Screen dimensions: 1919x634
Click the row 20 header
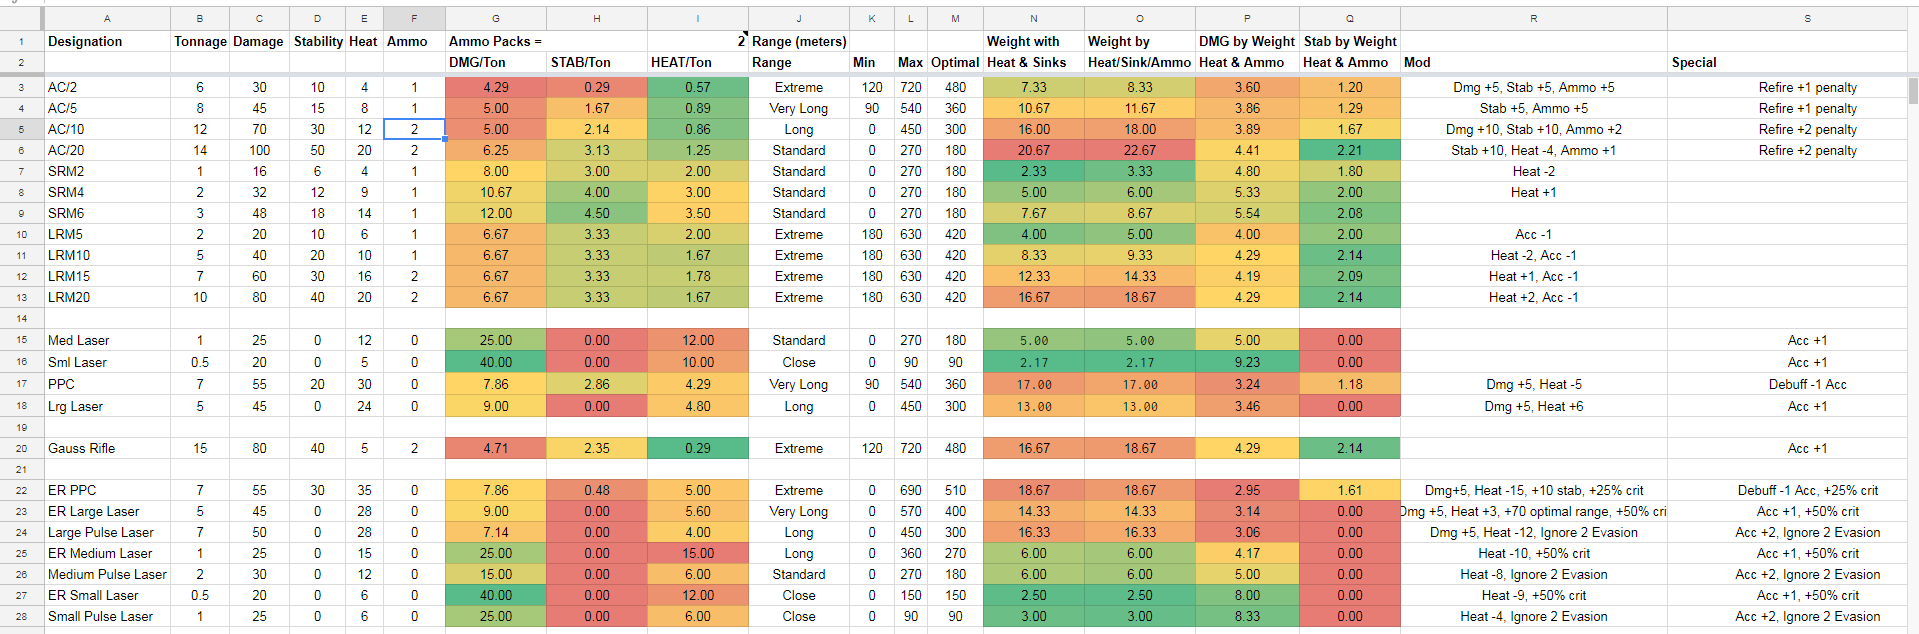[21, 448]
